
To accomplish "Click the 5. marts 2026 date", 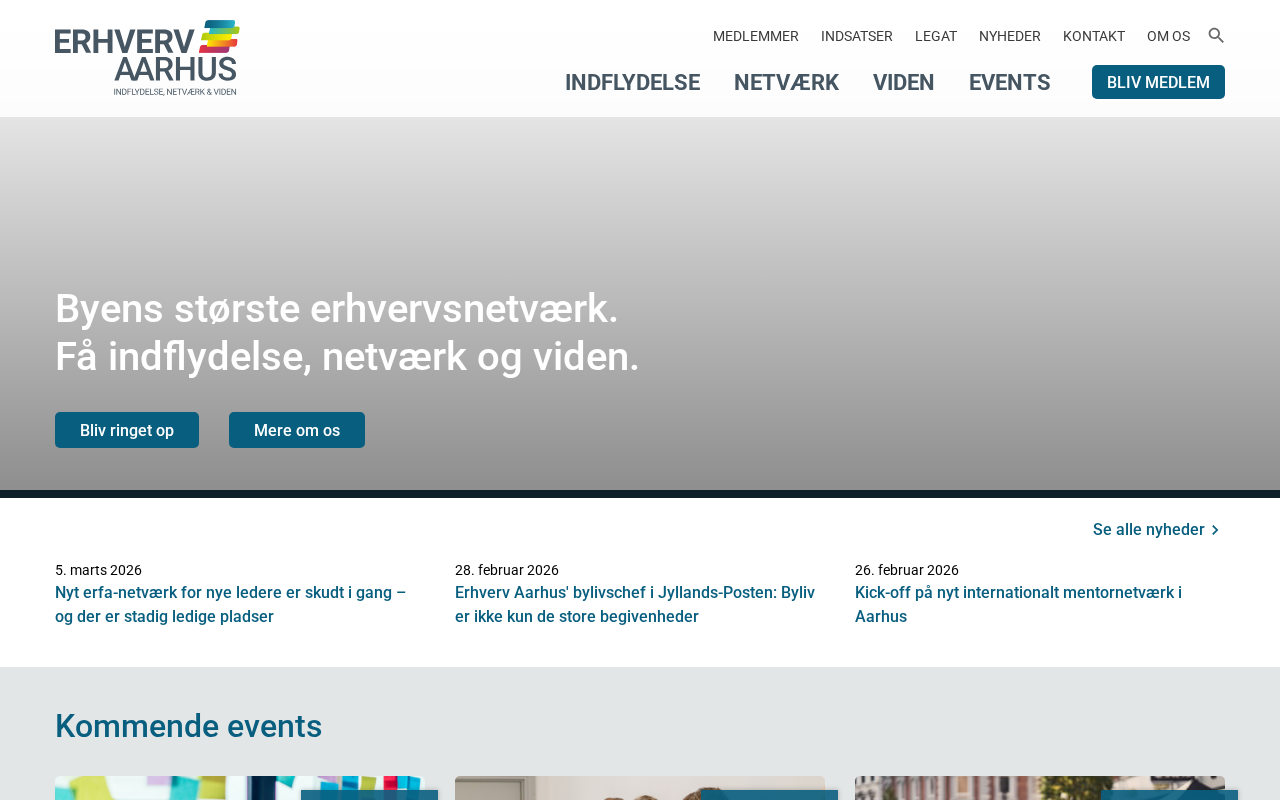I will pyautogui.click(x=98, y=570).
